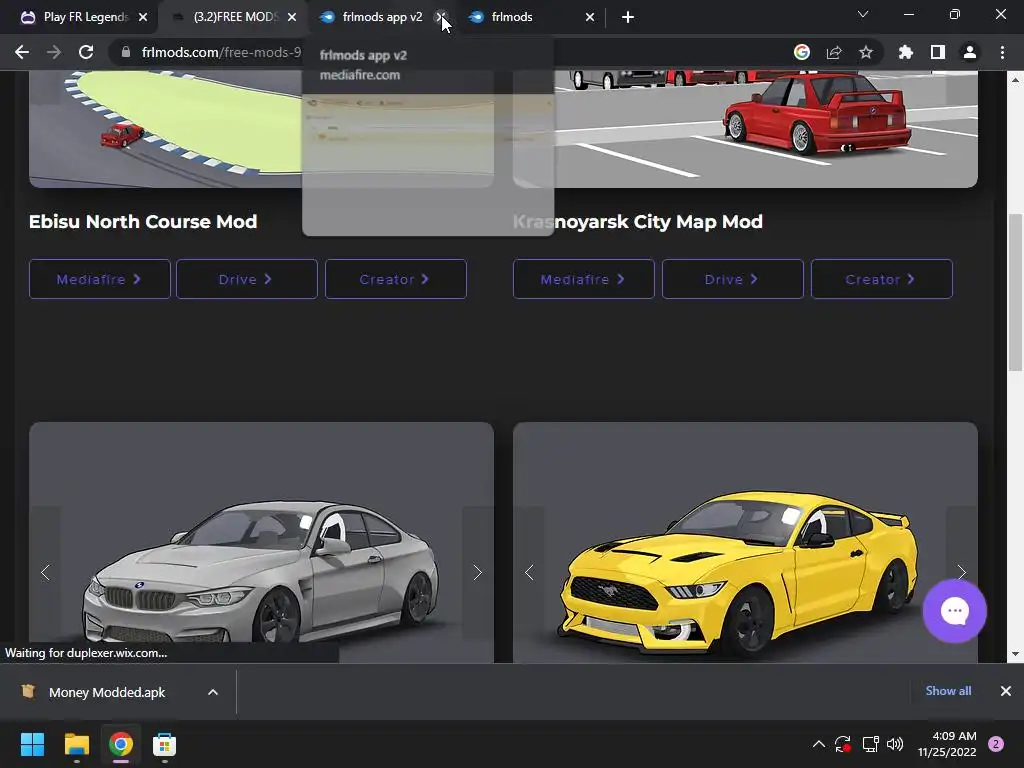Close the Play FR Legends tab

click(143, 17)
